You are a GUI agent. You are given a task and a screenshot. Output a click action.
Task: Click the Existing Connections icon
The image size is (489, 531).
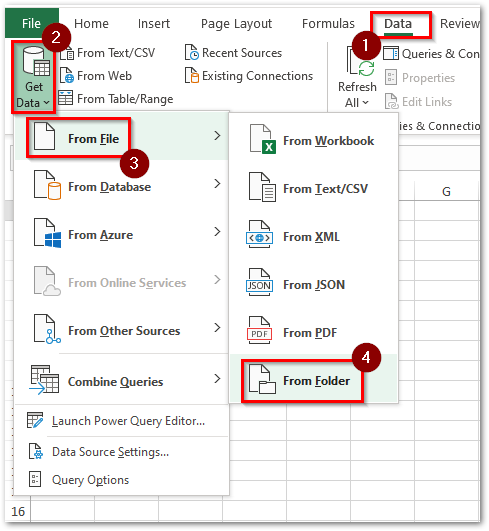tap(192, 76)
